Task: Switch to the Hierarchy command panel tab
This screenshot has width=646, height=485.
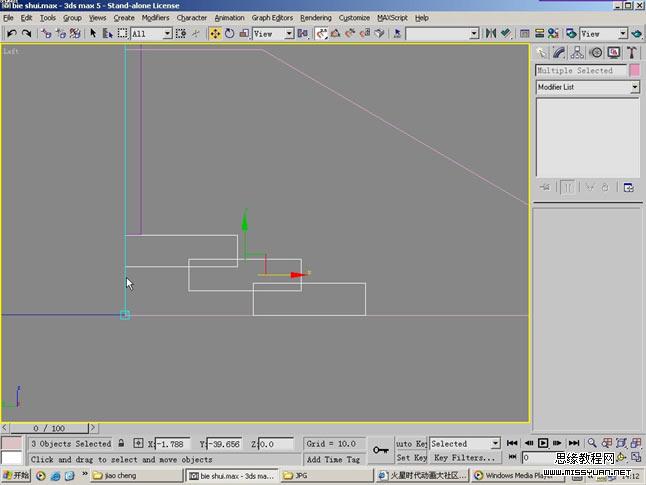Action: [577, 52]
